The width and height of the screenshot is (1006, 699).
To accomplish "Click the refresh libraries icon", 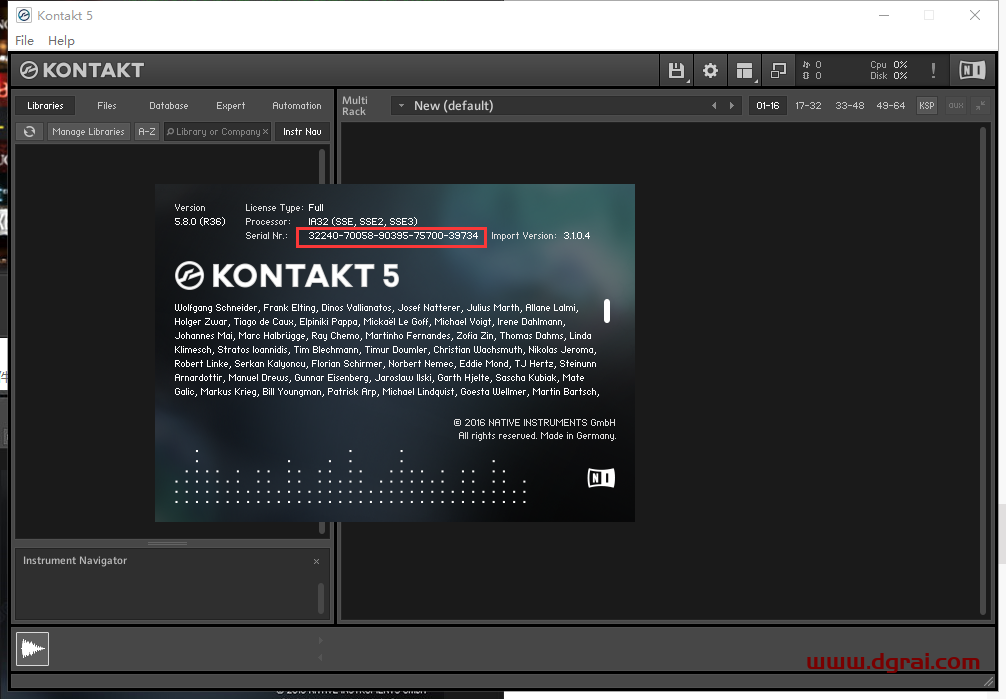I will coord(29,131).
